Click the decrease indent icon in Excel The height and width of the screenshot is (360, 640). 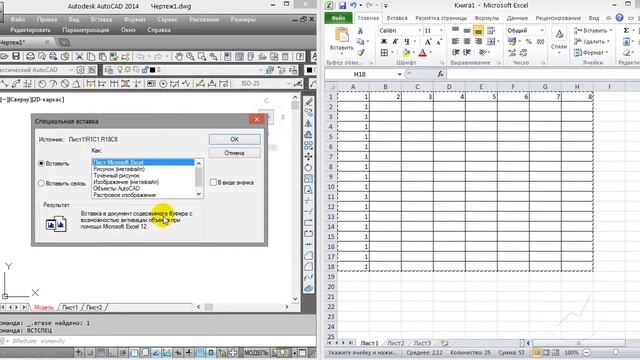pos(456,52)
